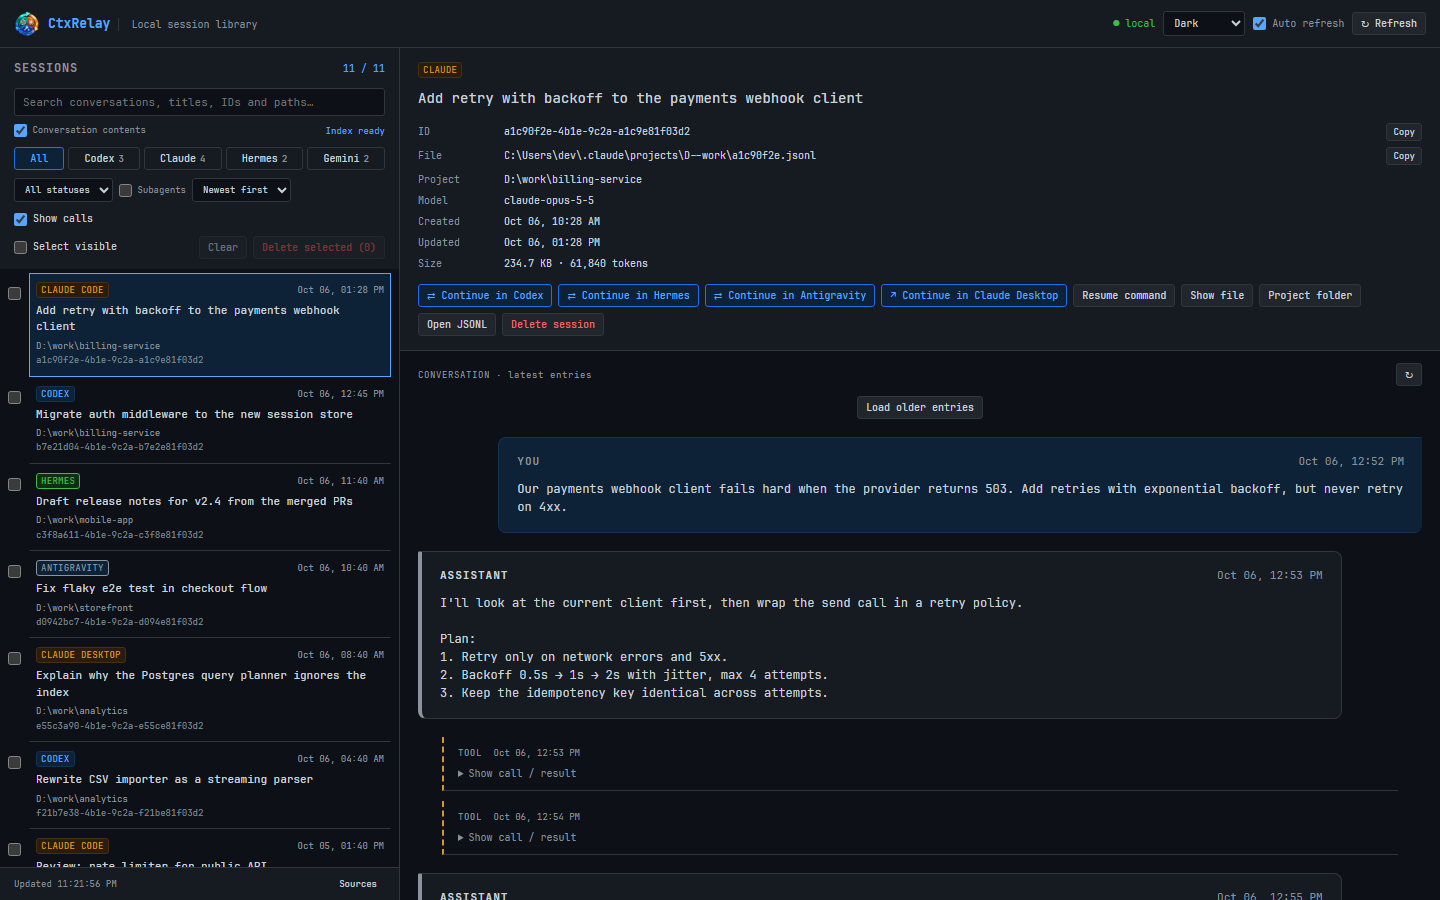
Task: Click Continue in Claude Desktop button
Action: [x=974, y=295]
